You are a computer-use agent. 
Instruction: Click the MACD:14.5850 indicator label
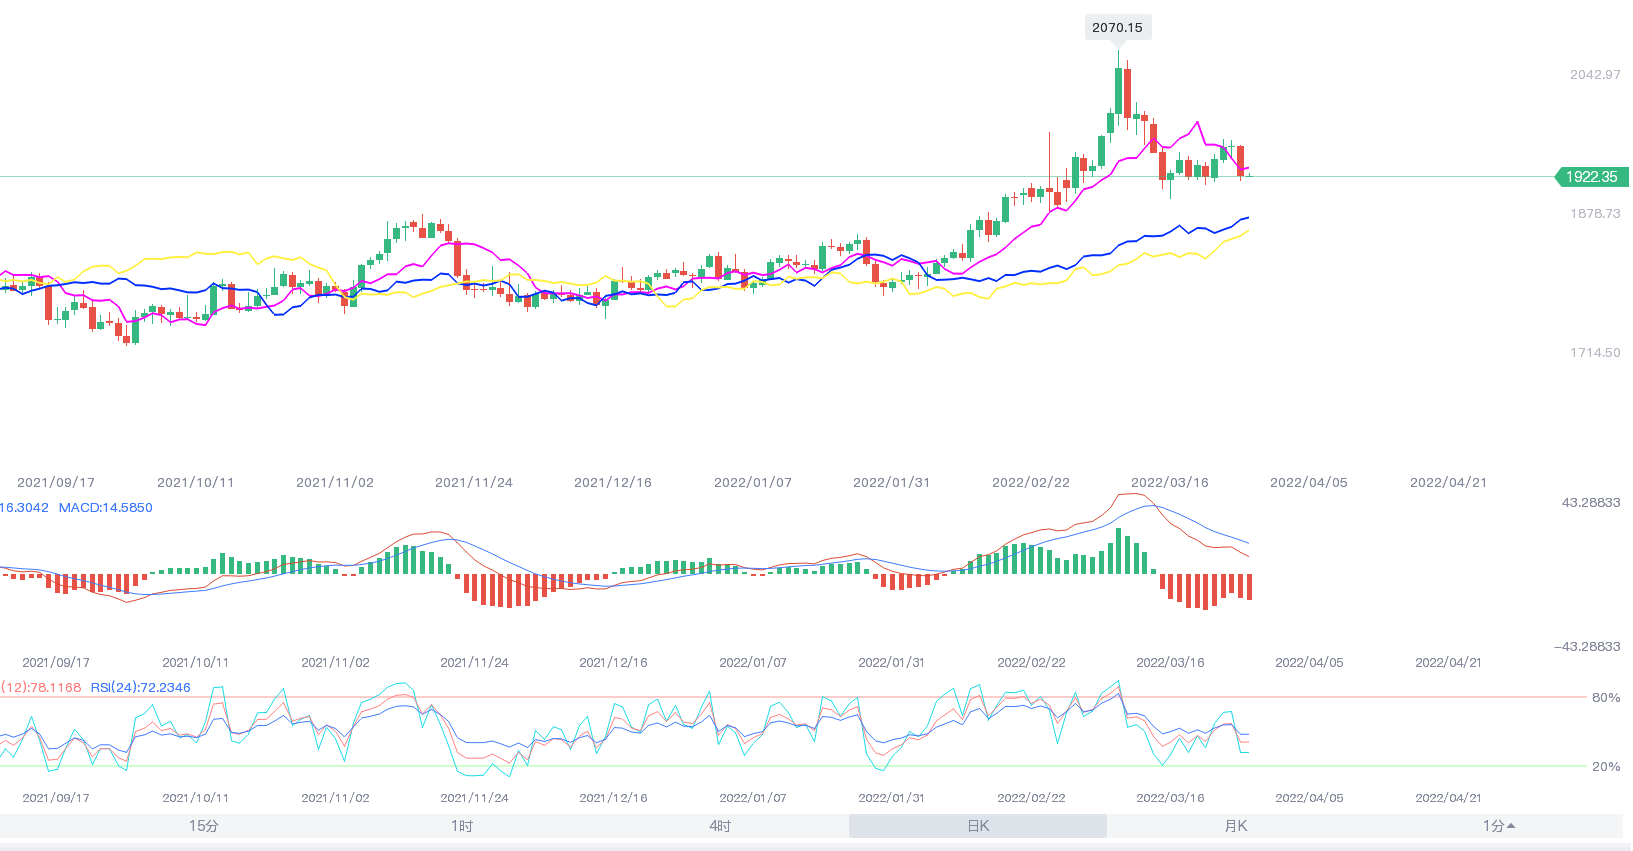click(x=105, y=508)
